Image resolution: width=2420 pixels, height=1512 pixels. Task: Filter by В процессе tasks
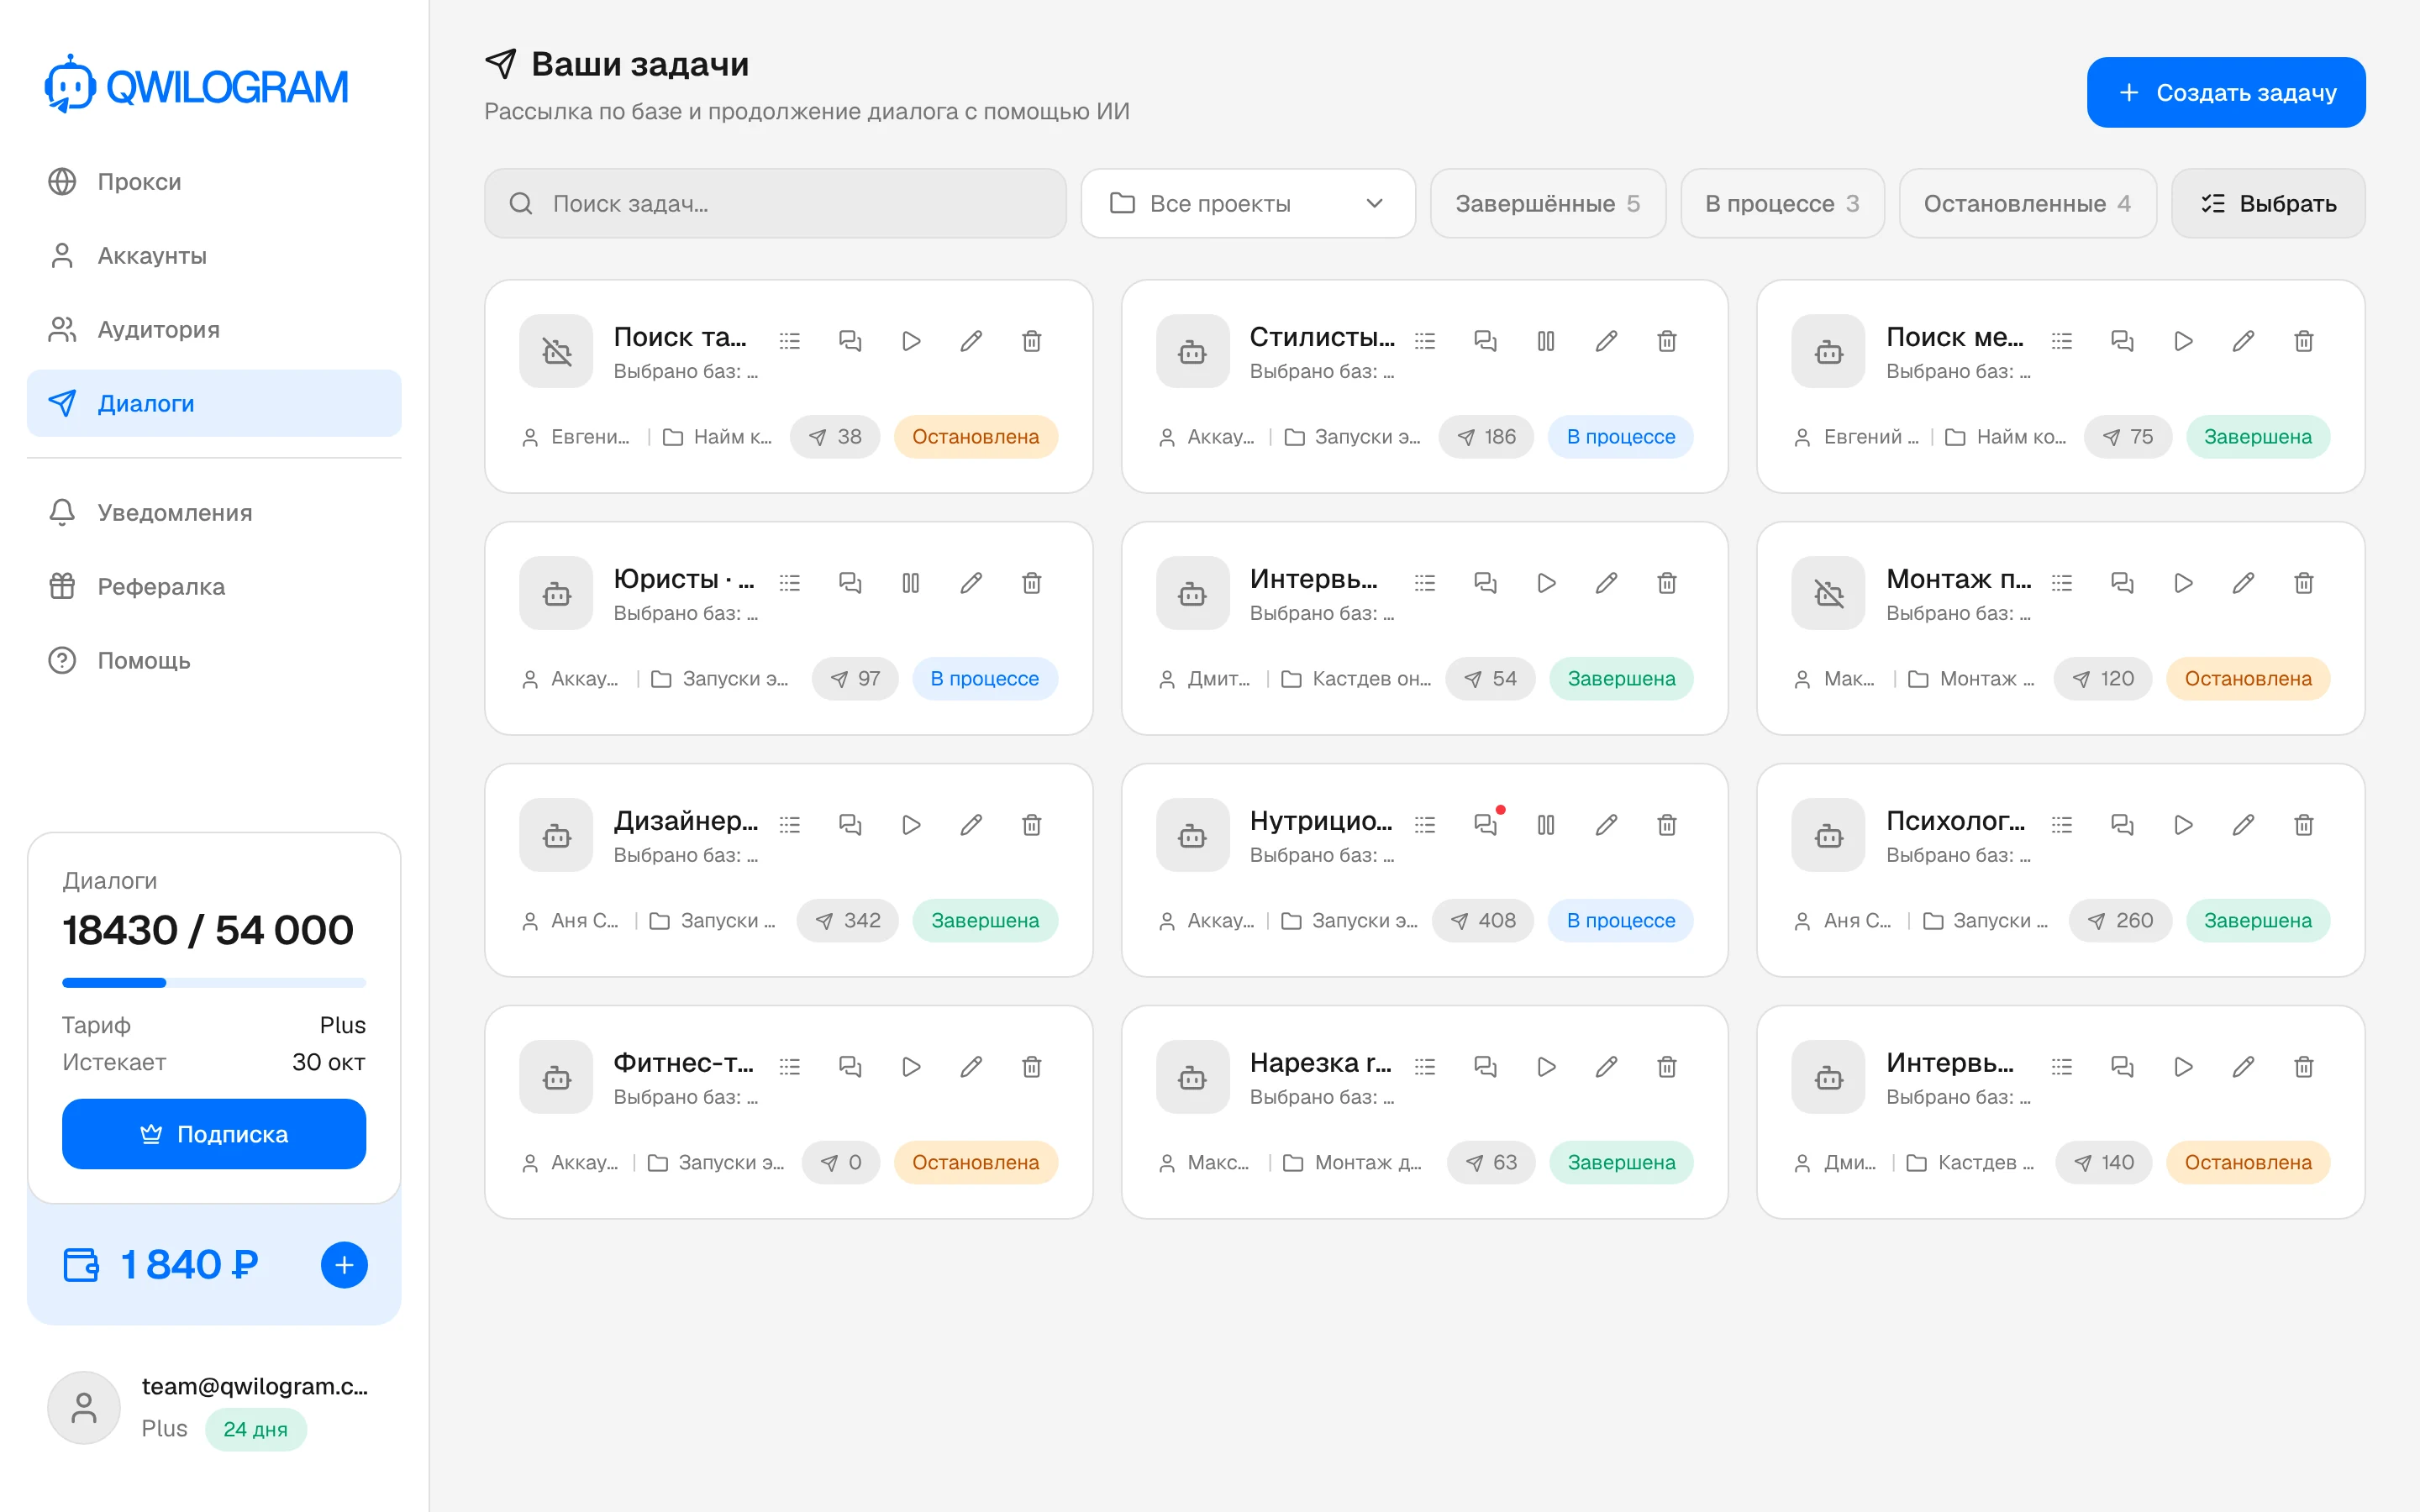coord(1782,204)
